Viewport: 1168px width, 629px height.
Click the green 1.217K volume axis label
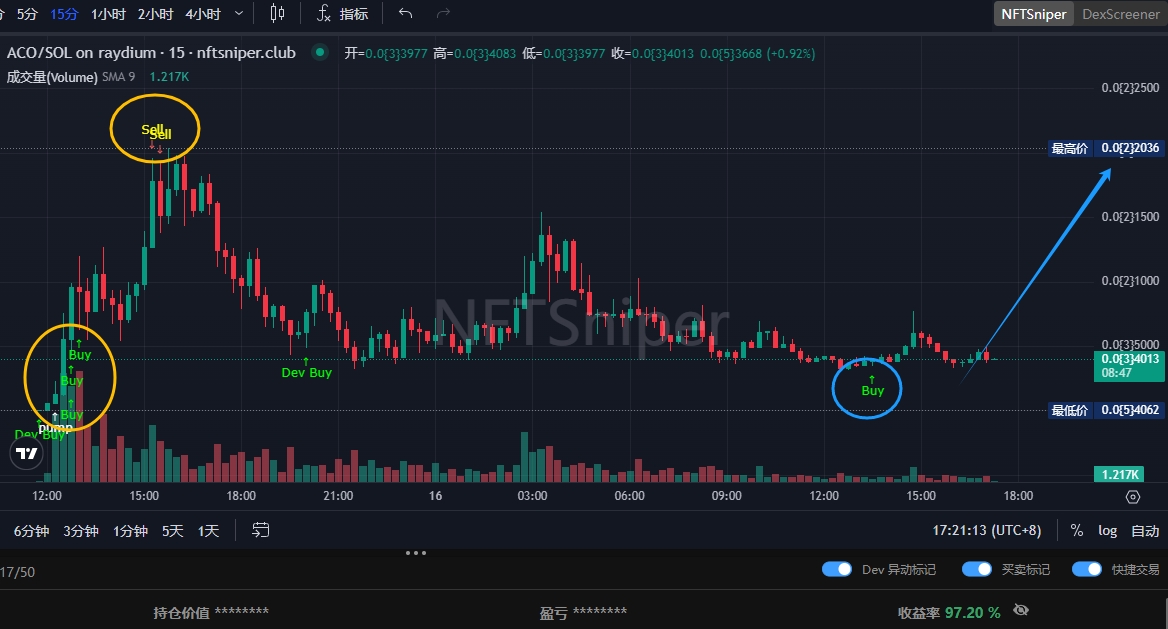click(x=1119, y=474)
